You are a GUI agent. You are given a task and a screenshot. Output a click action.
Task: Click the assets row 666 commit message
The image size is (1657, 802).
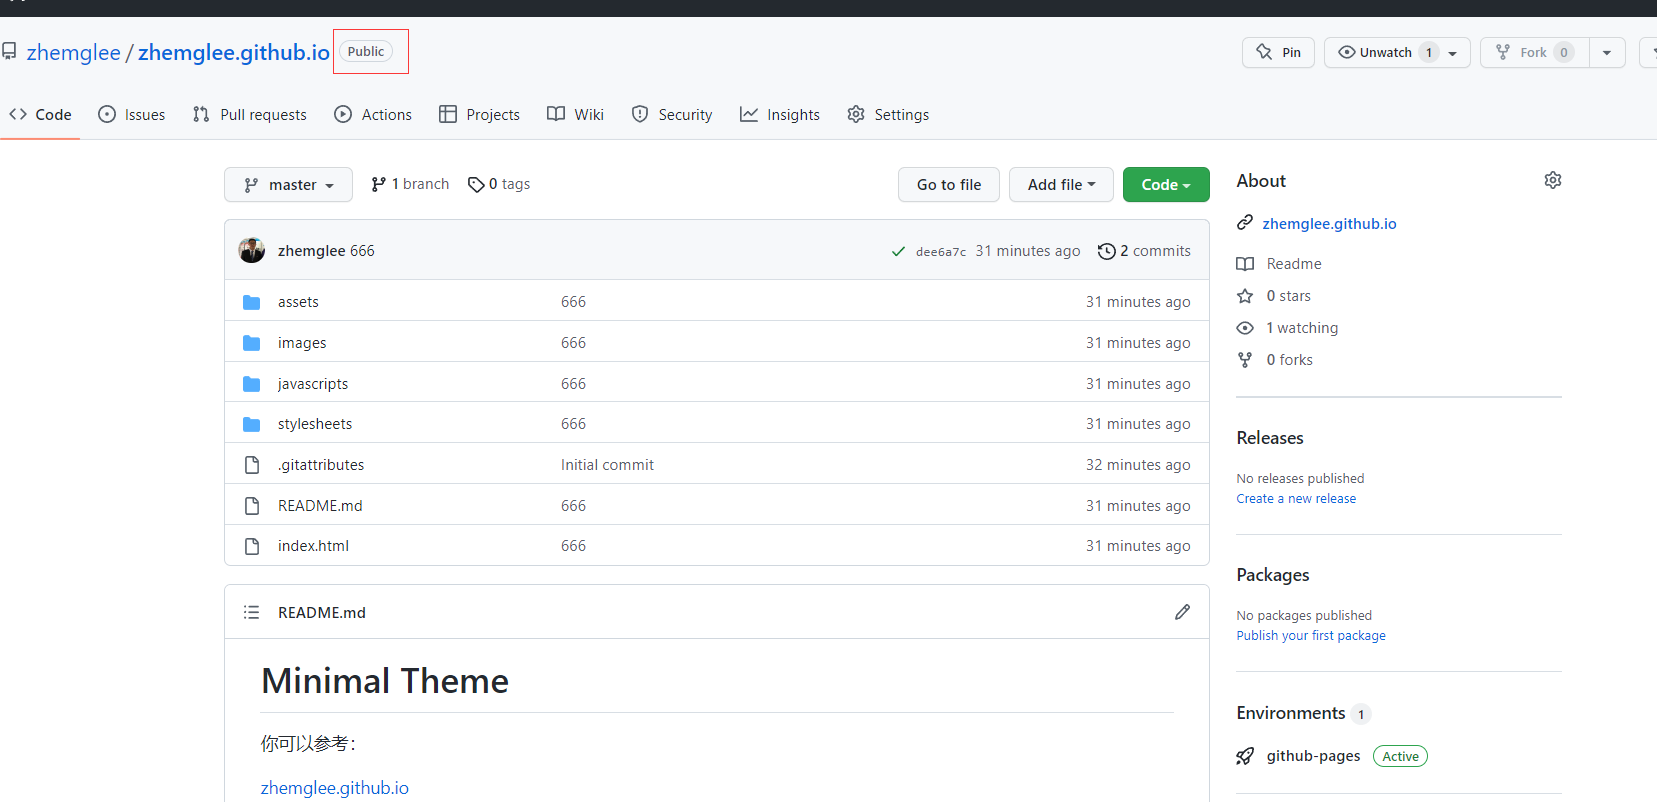click(x=573, y=302)
